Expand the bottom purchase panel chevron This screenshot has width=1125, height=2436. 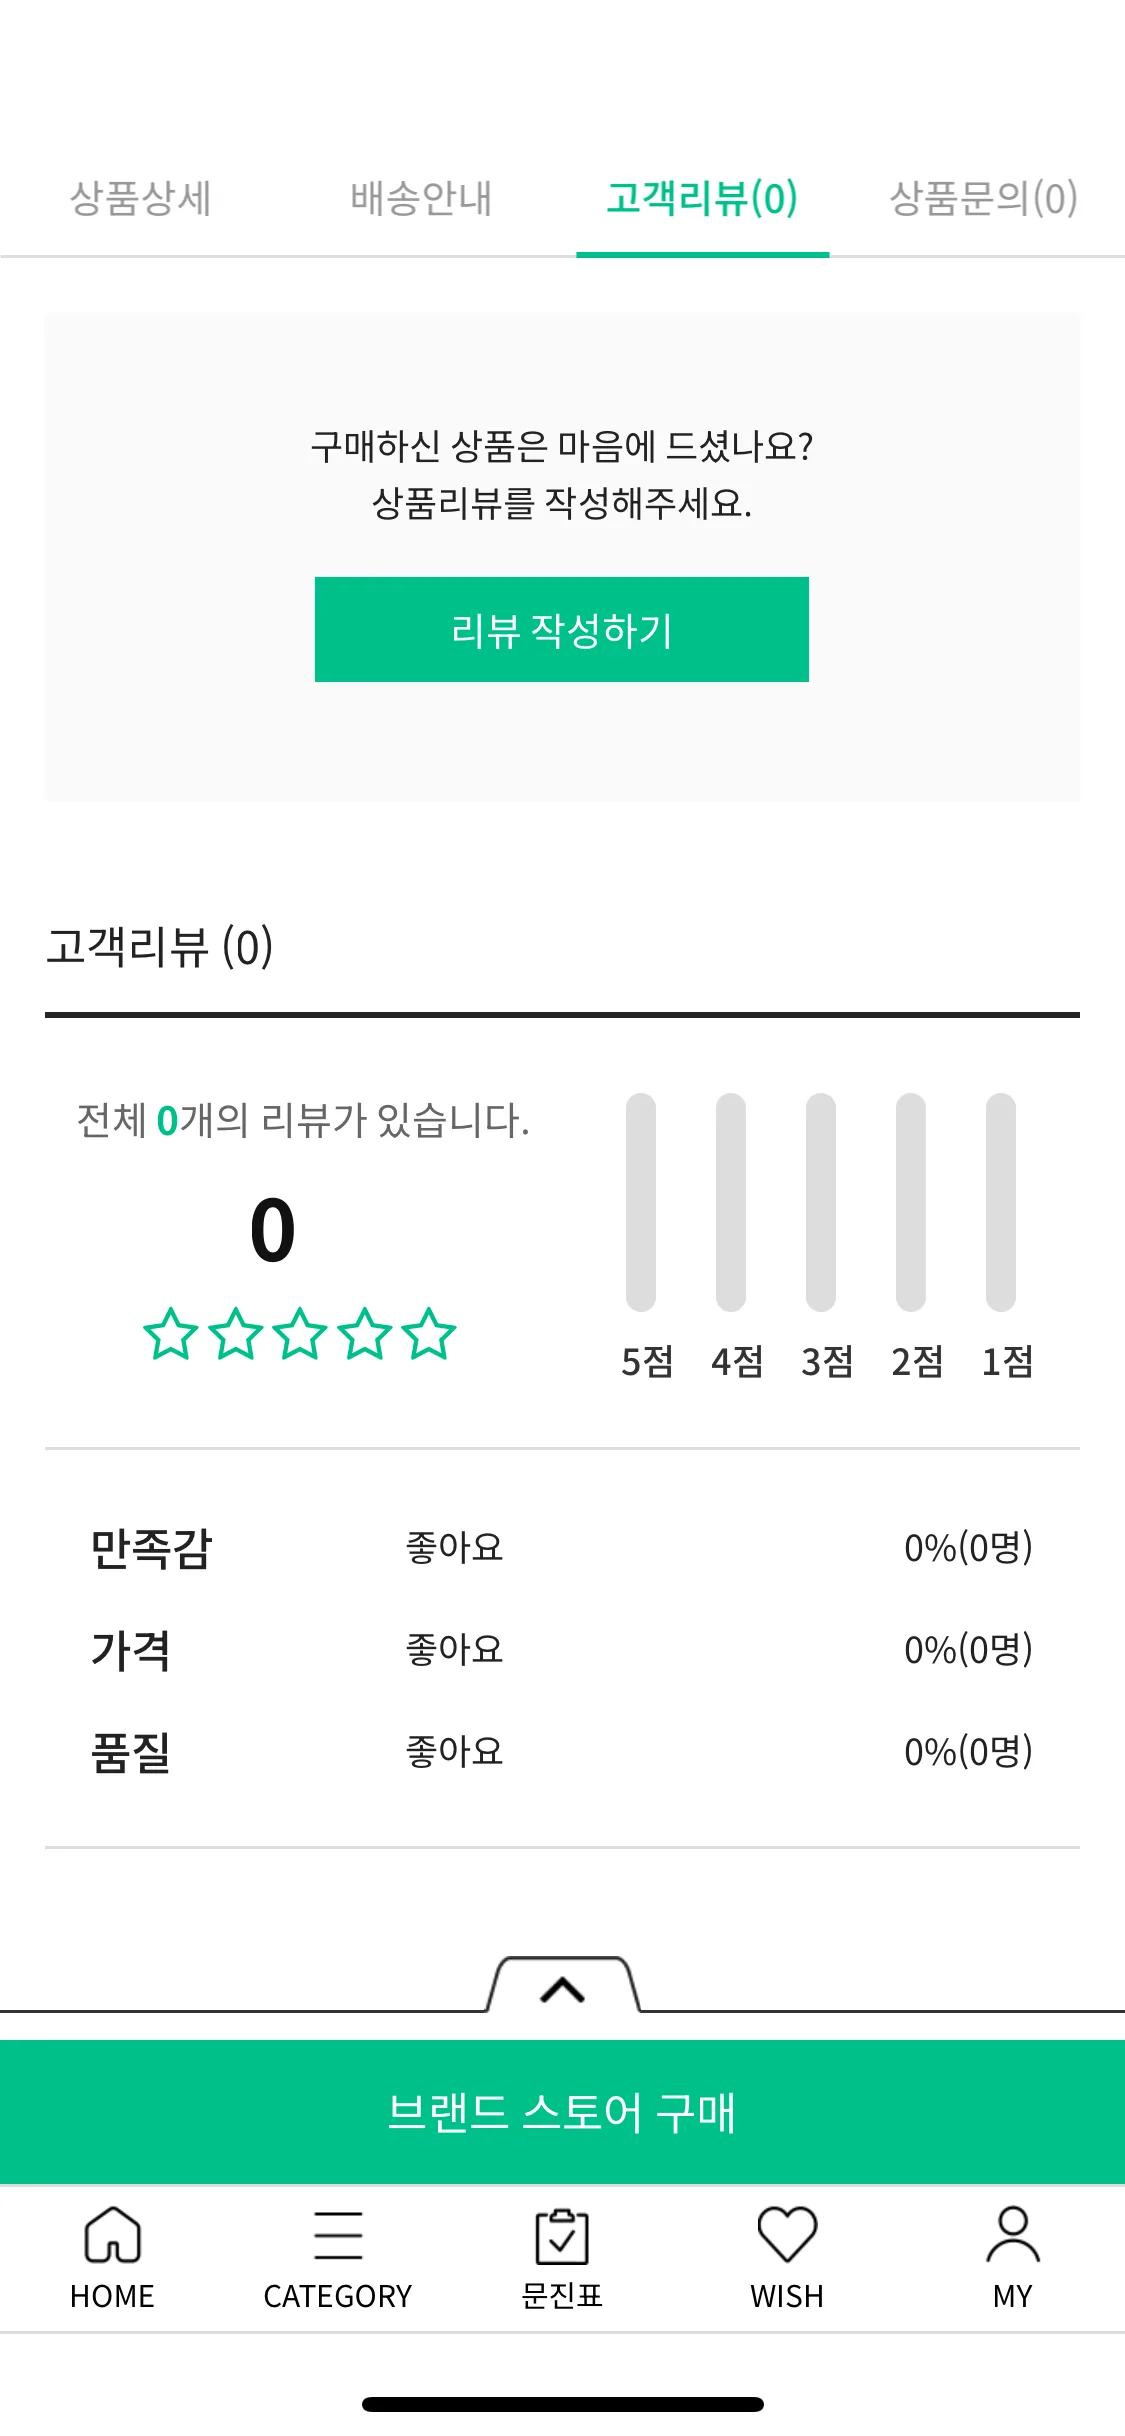[x=562, y=1990]
